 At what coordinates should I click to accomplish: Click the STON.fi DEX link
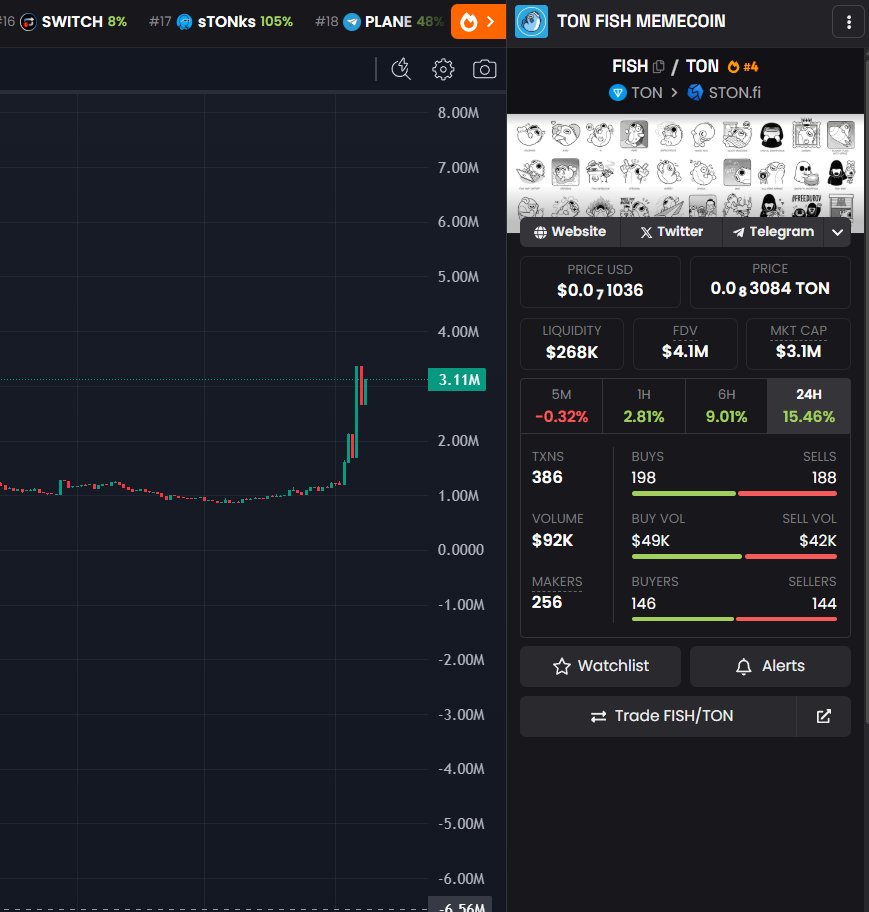coord(724,92)
